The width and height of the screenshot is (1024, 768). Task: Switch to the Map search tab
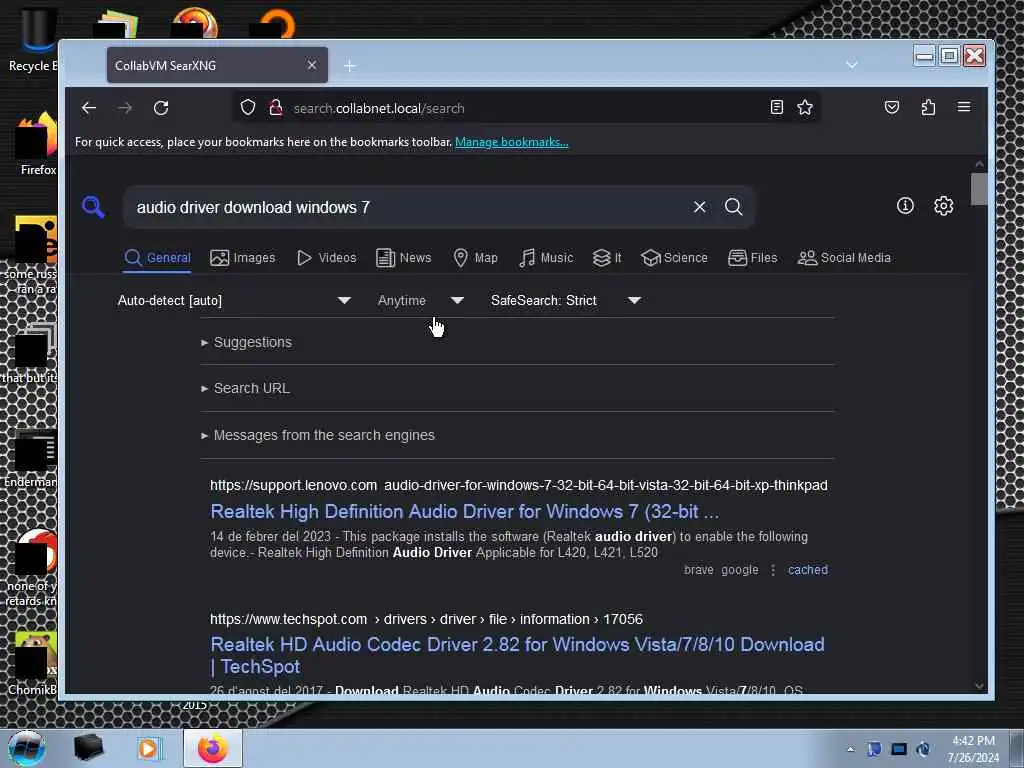tap(475, 257)
